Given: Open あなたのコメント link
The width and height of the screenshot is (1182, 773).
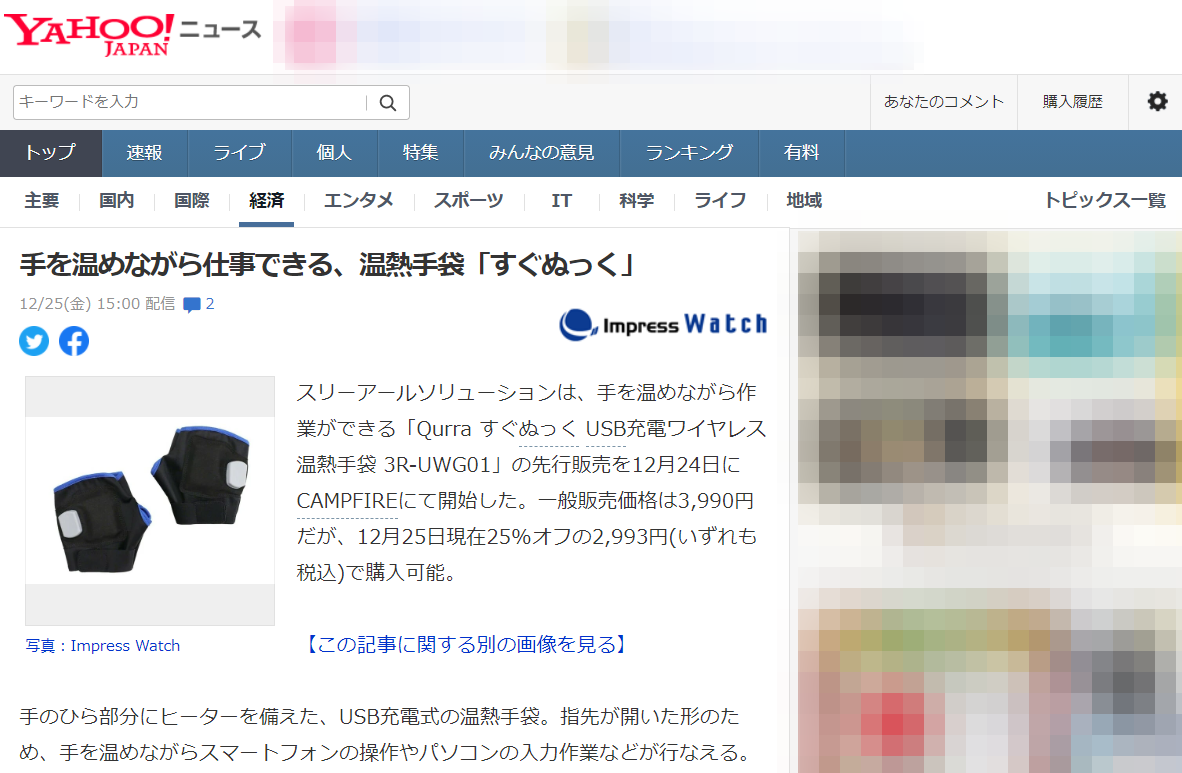Looking at the screenshot, I should click(943, 102).
